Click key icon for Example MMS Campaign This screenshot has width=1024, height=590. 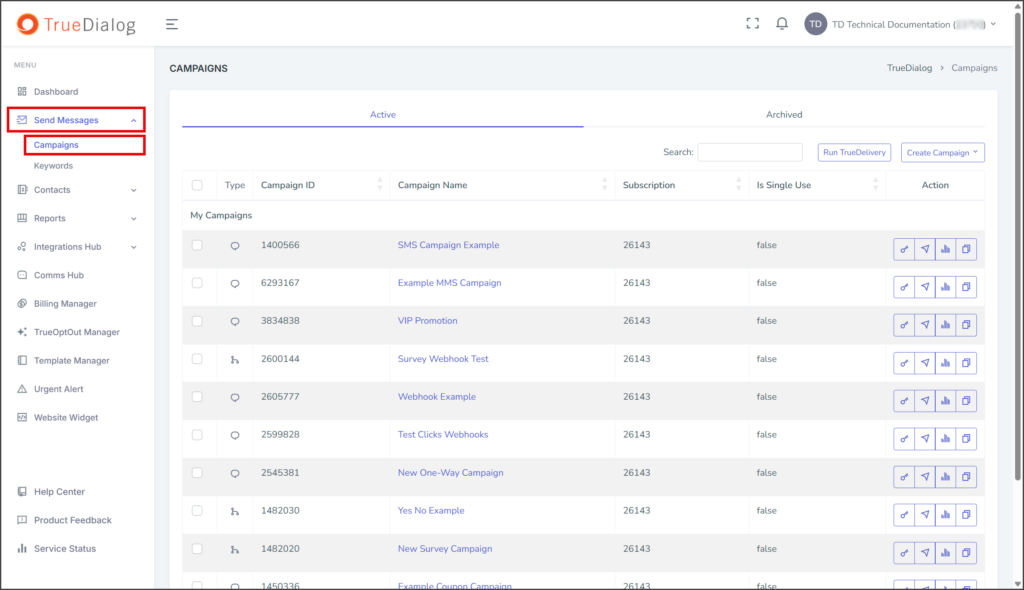click(904, 287)
